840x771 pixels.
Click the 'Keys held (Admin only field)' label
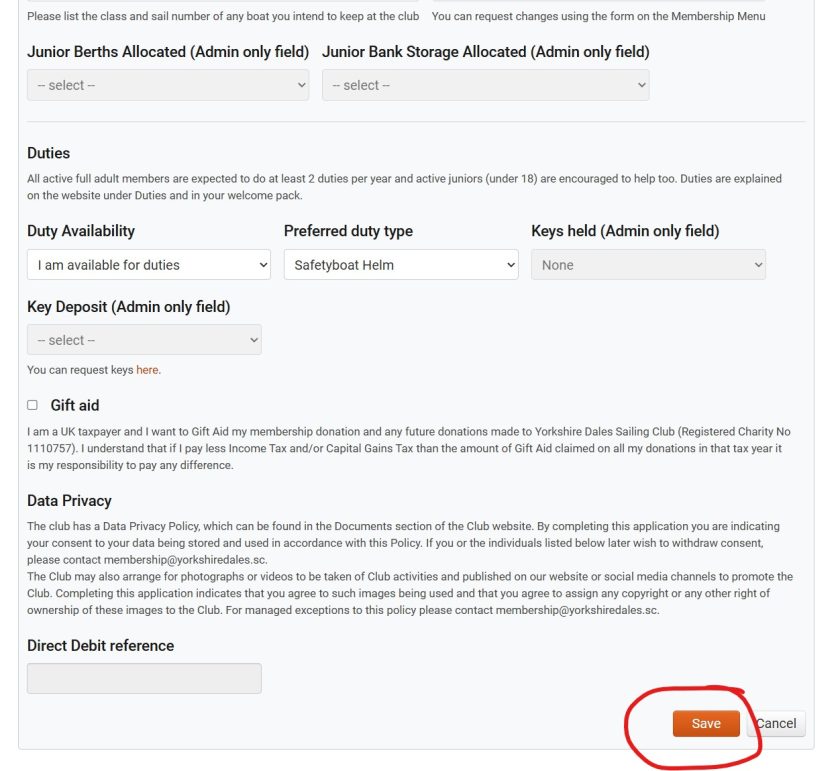625,231
